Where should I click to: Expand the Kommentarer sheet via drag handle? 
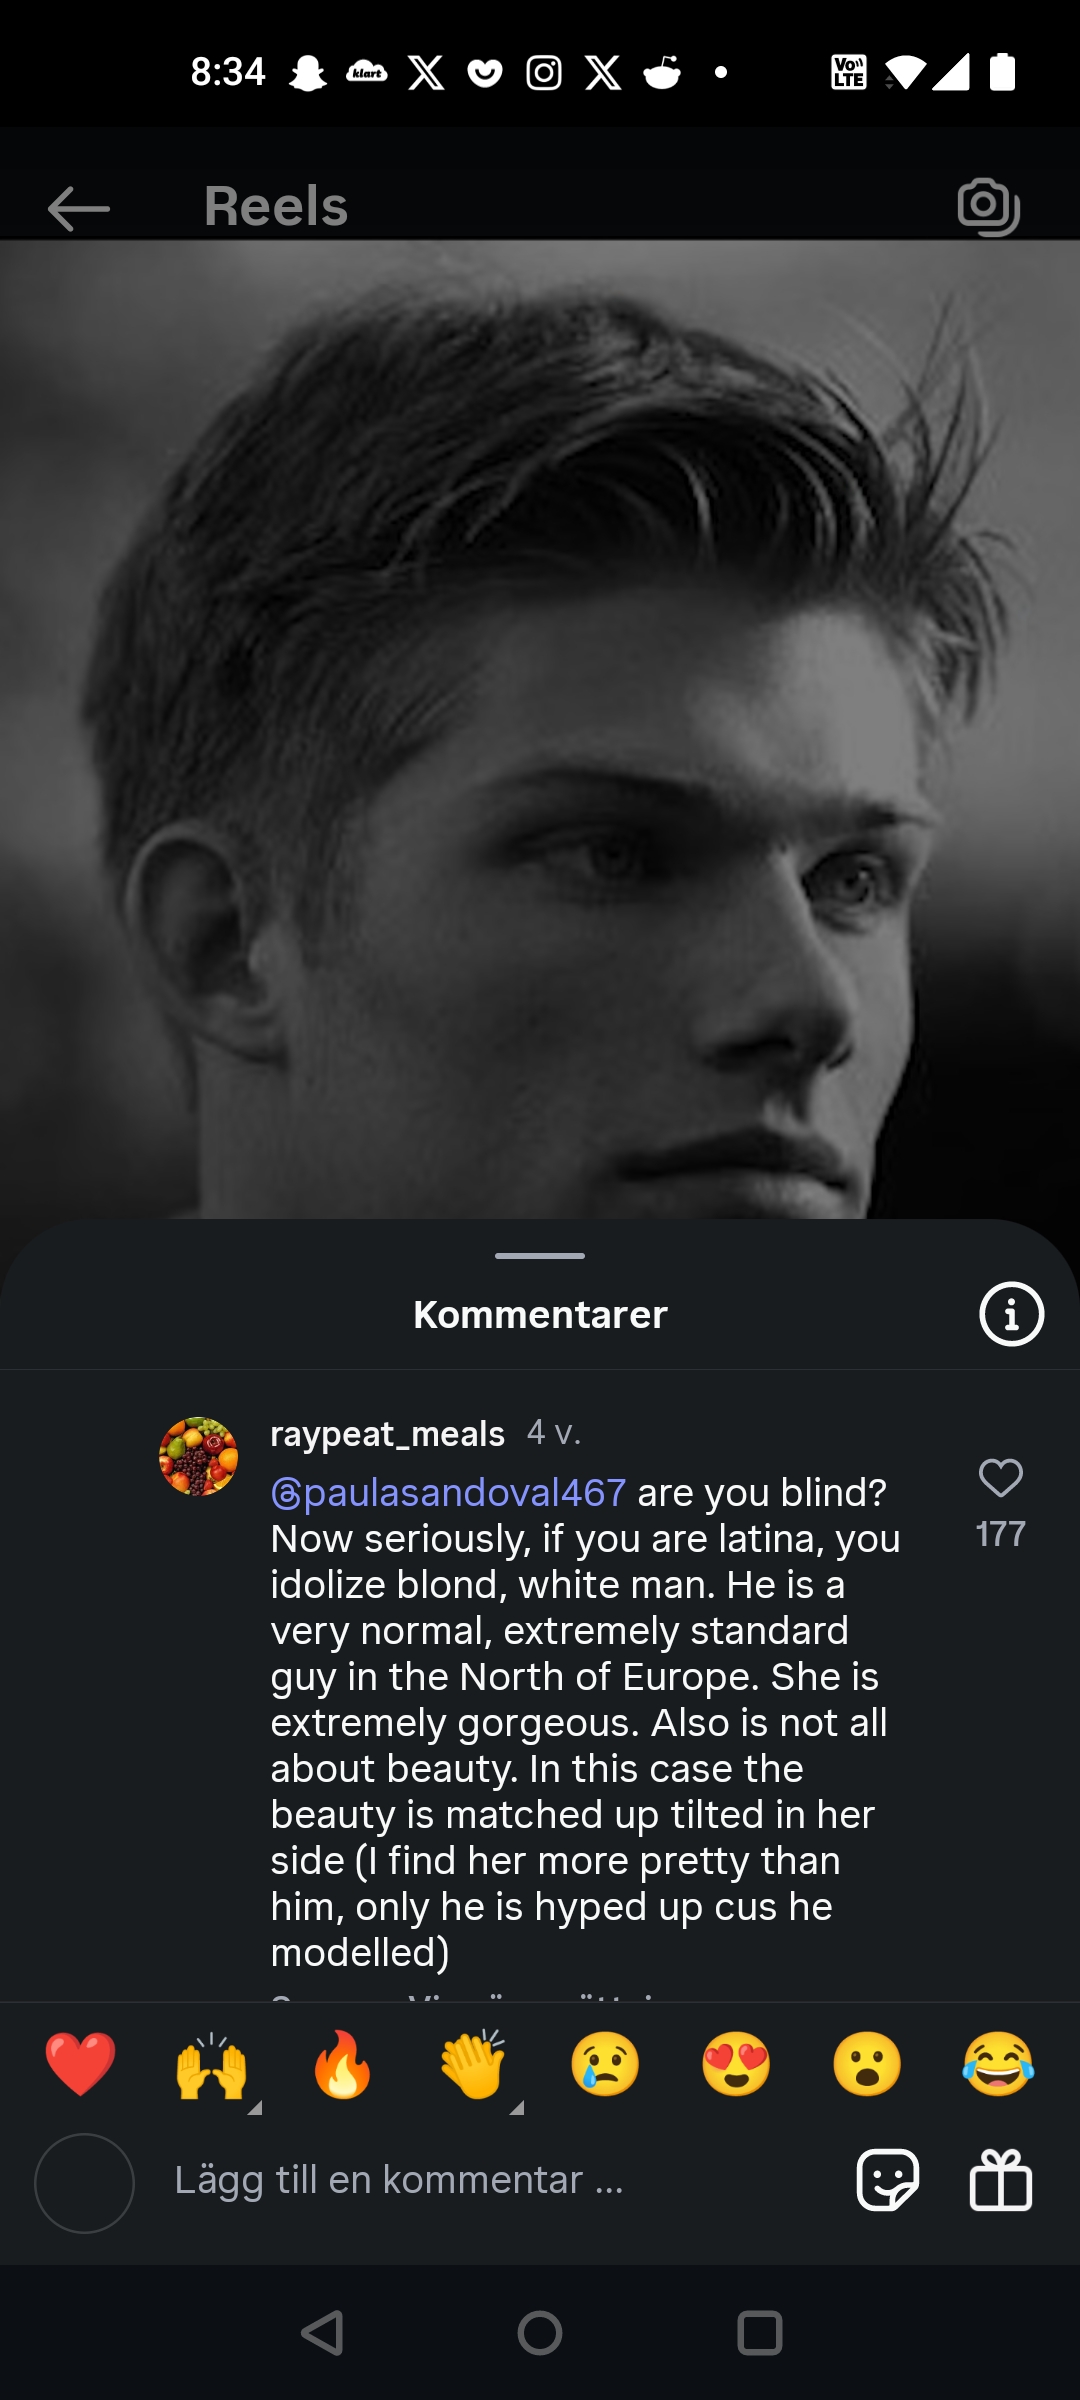pyautogui.click(x=540, y=1257)
